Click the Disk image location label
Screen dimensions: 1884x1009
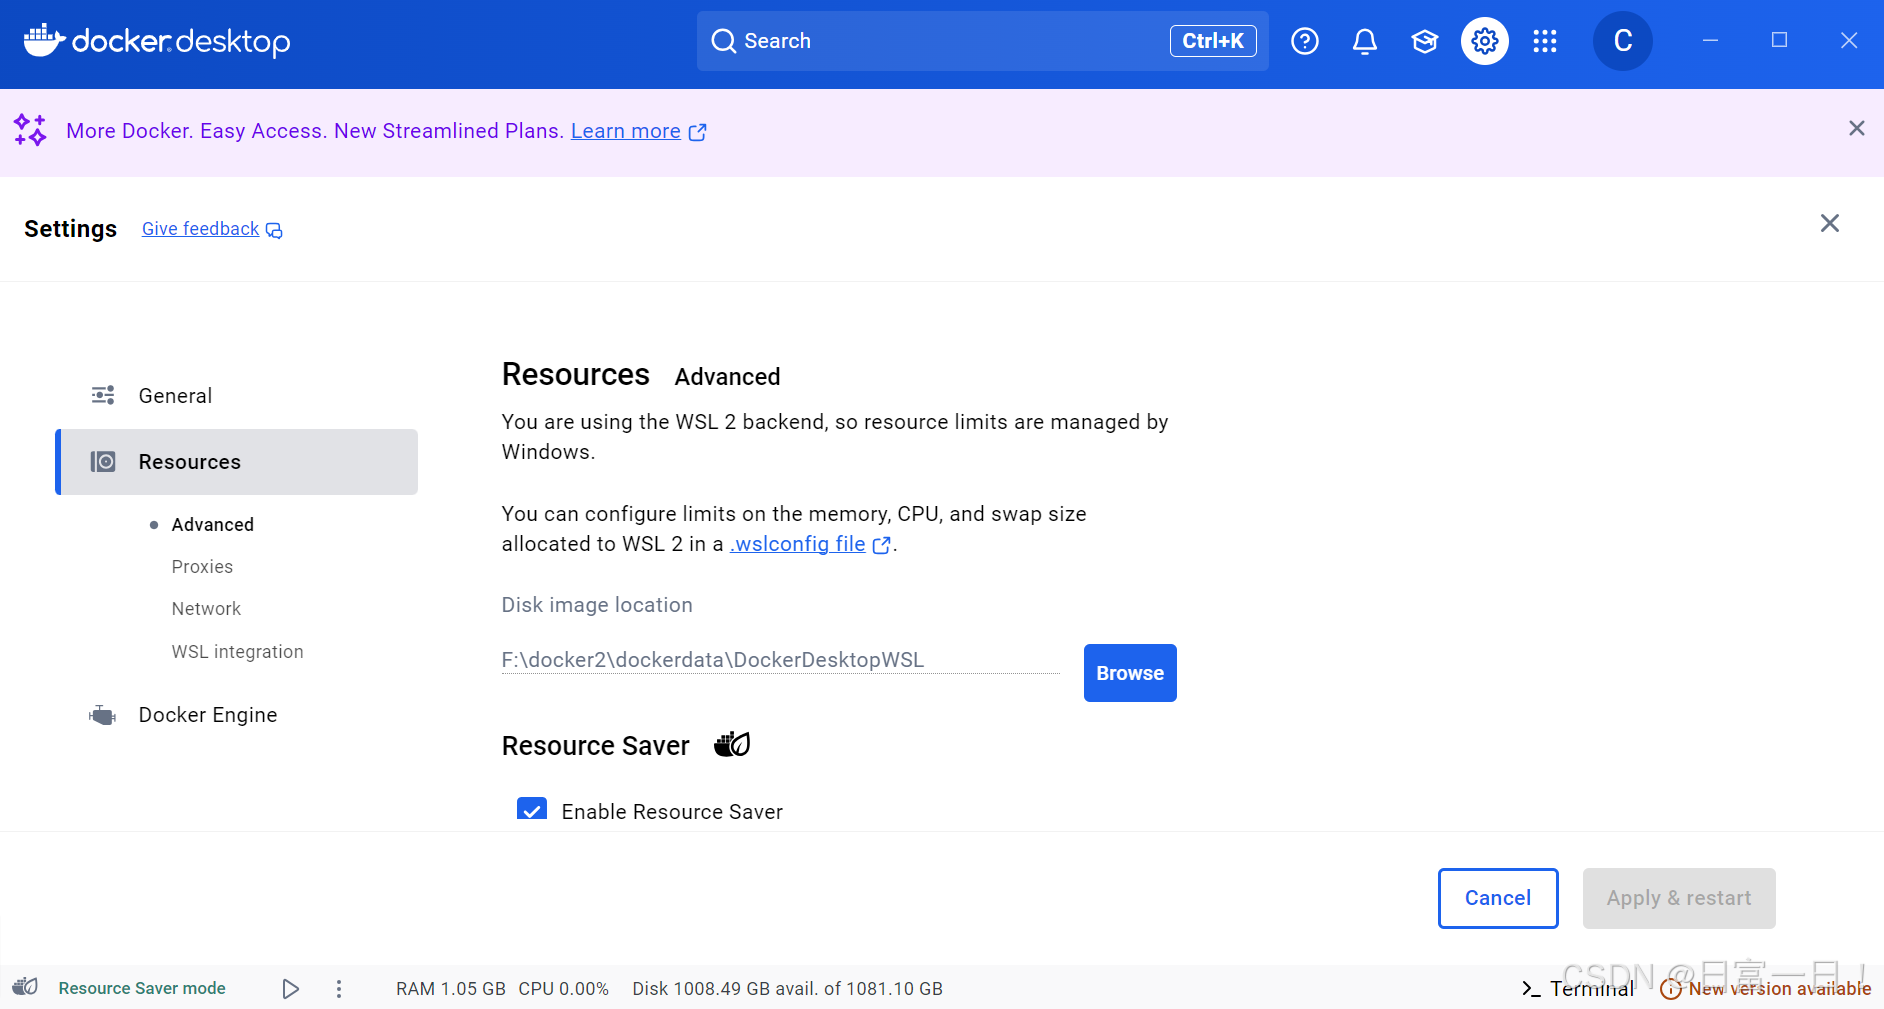coord(597,605)
